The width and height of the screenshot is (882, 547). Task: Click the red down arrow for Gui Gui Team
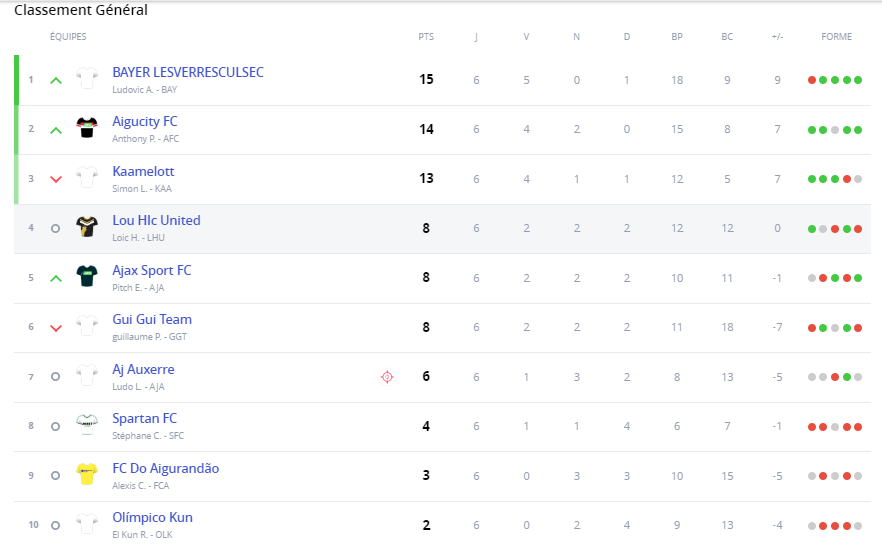point(56,328)
